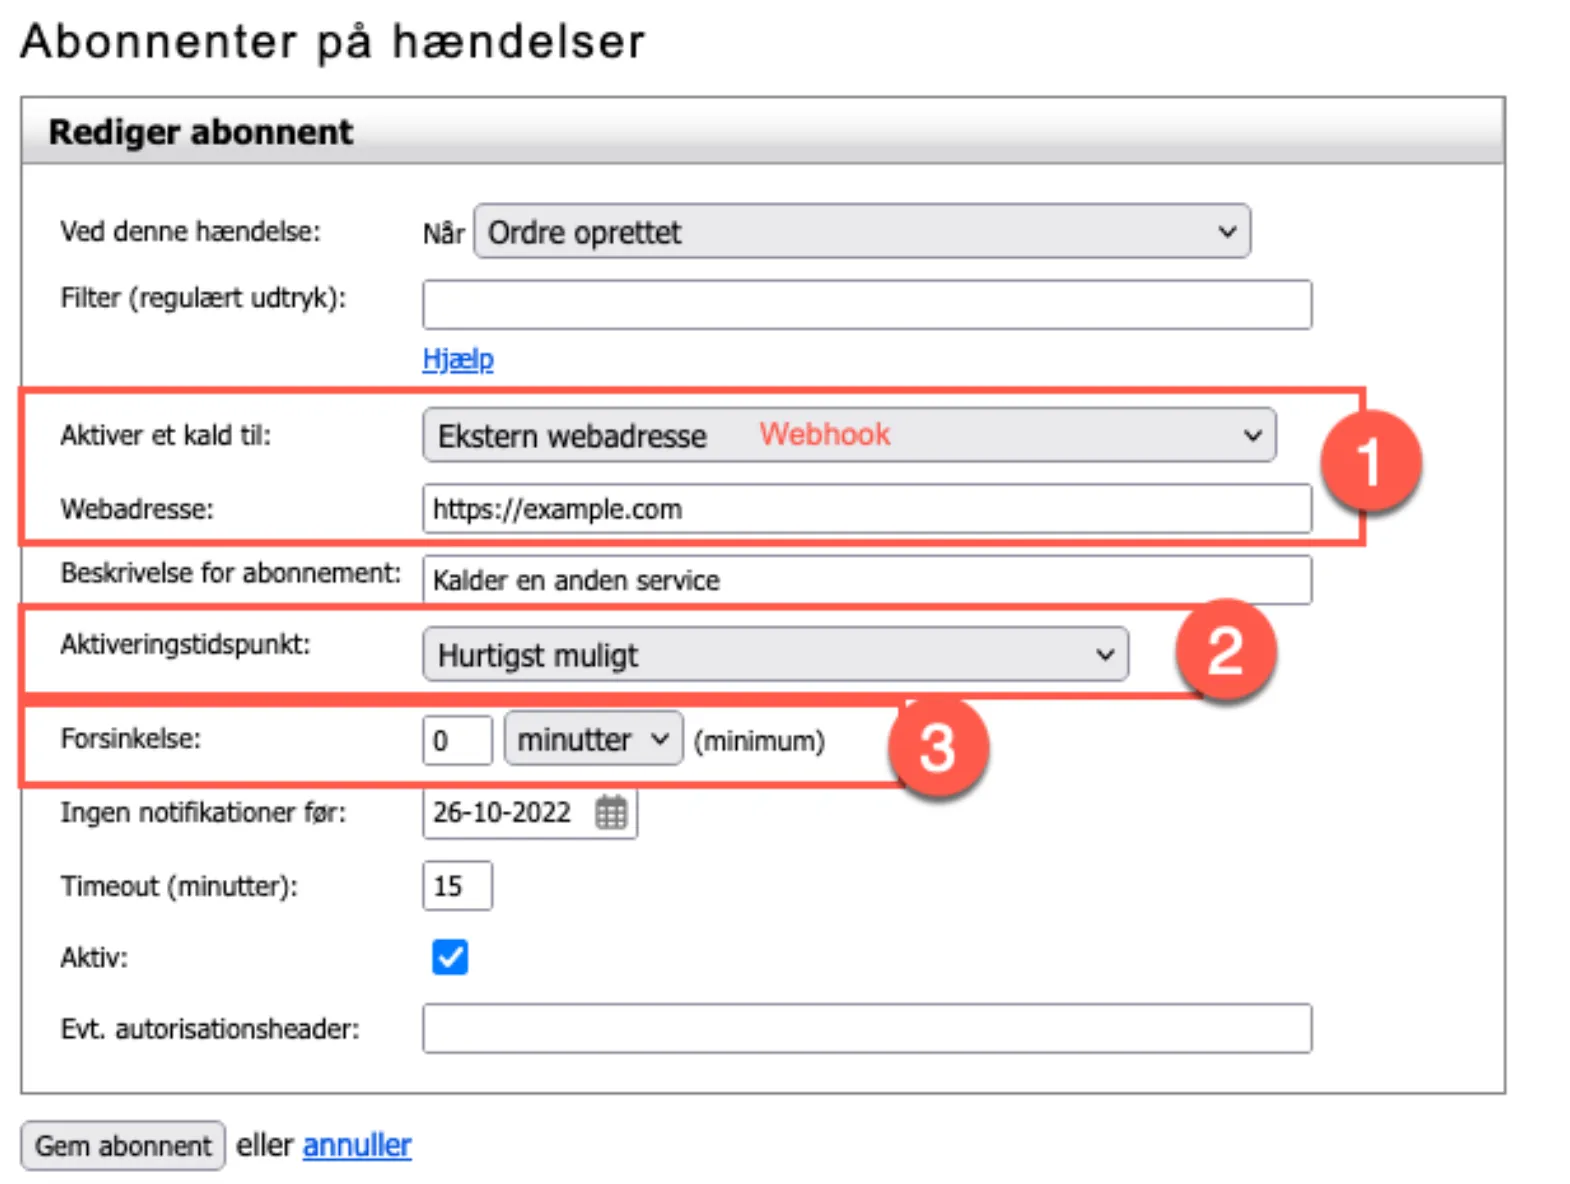Click the Forsinkelse delay number field

457,741
